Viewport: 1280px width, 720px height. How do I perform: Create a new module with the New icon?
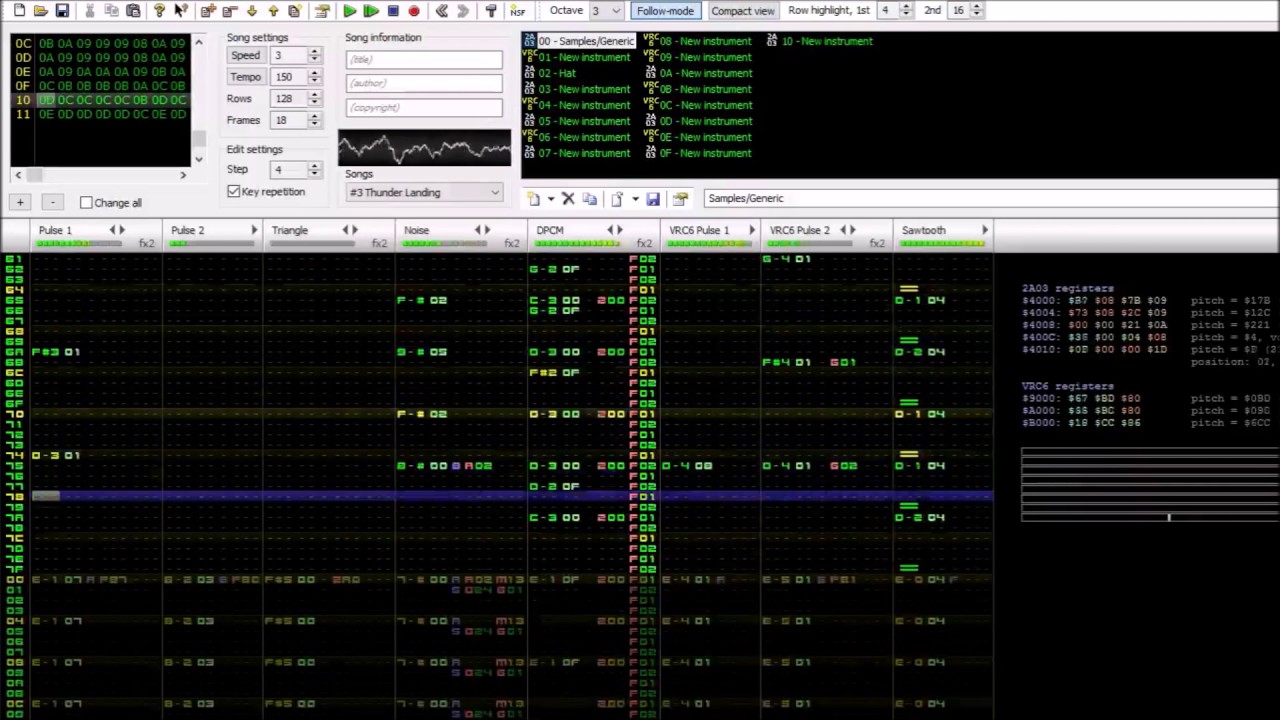[19, 11]
